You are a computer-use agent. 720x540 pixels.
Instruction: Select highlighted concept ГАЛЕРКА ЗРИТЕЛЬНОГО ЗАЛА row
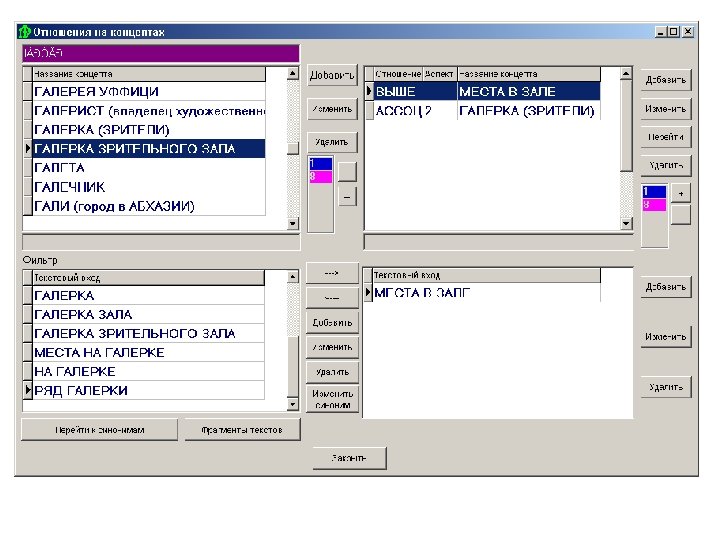click(149, 149)
